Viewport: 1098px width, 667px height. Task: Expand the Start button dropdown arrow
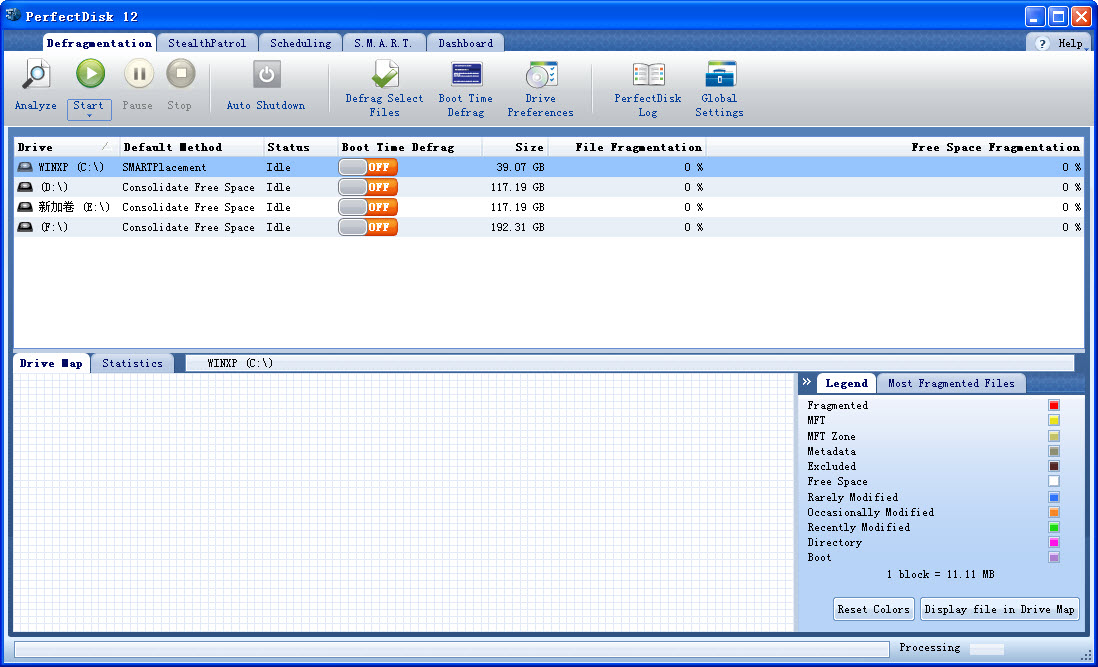[89, 116]
